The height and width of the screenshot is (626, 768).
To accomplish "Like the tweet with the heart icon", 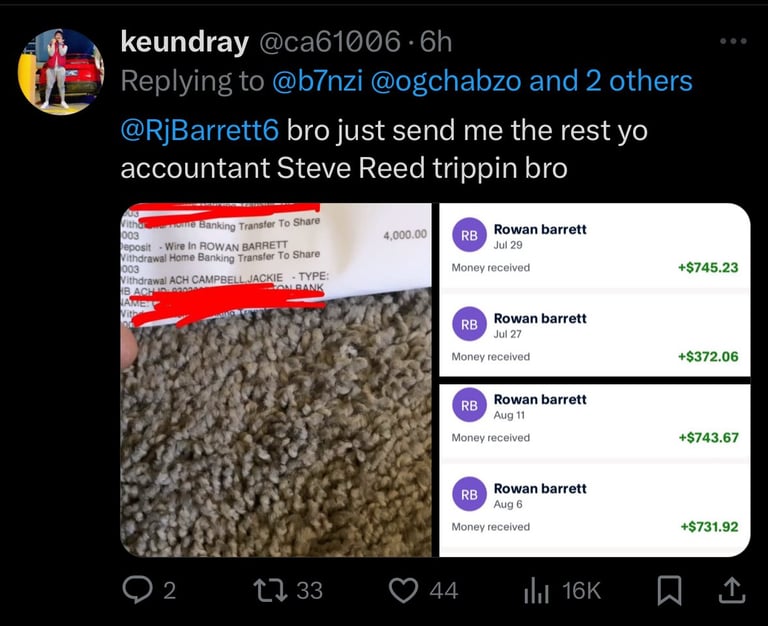I will 403,590.
